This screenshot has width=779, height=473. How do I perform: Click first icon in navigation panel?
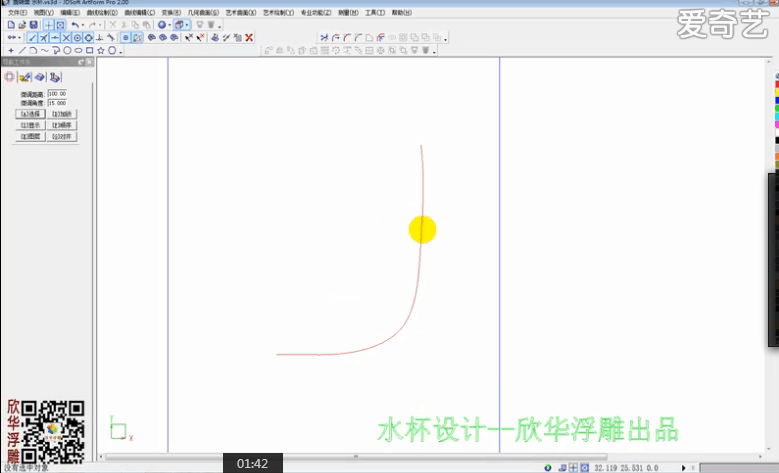click(9, 77)
